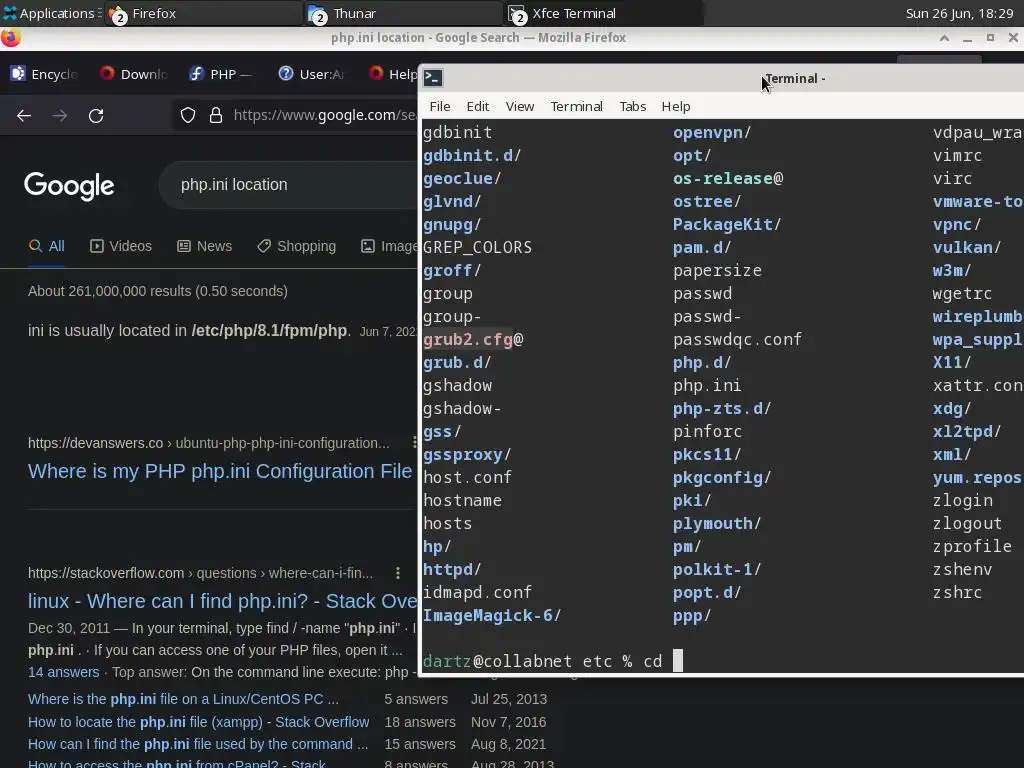Click passwd in the terminal listing
Viewport: 1024px width, 768px height.
[703, 293]
